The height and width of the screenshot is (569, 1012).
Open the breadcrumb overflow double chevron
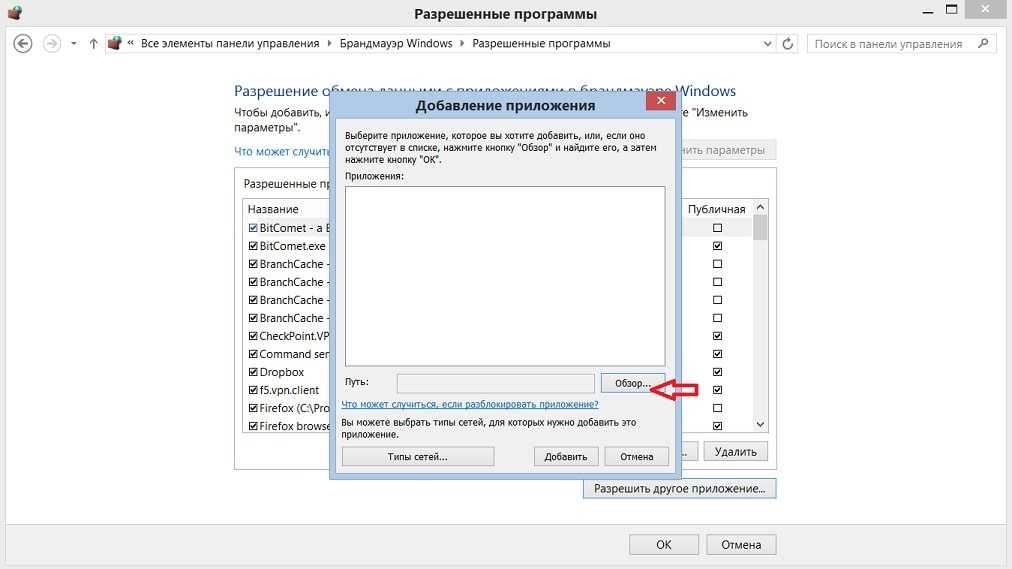click(130, 43)
